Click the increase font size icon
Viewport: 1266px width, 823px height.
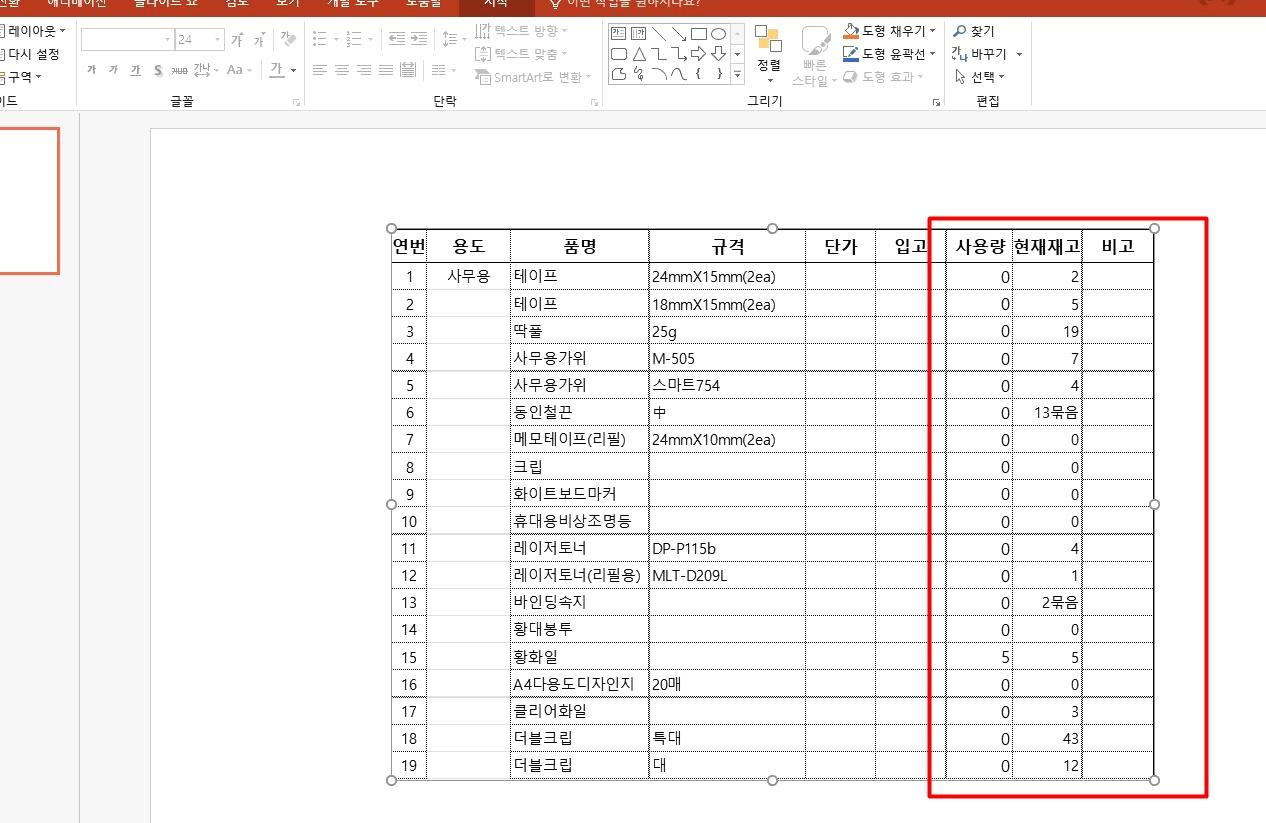(x=237, y=40)
